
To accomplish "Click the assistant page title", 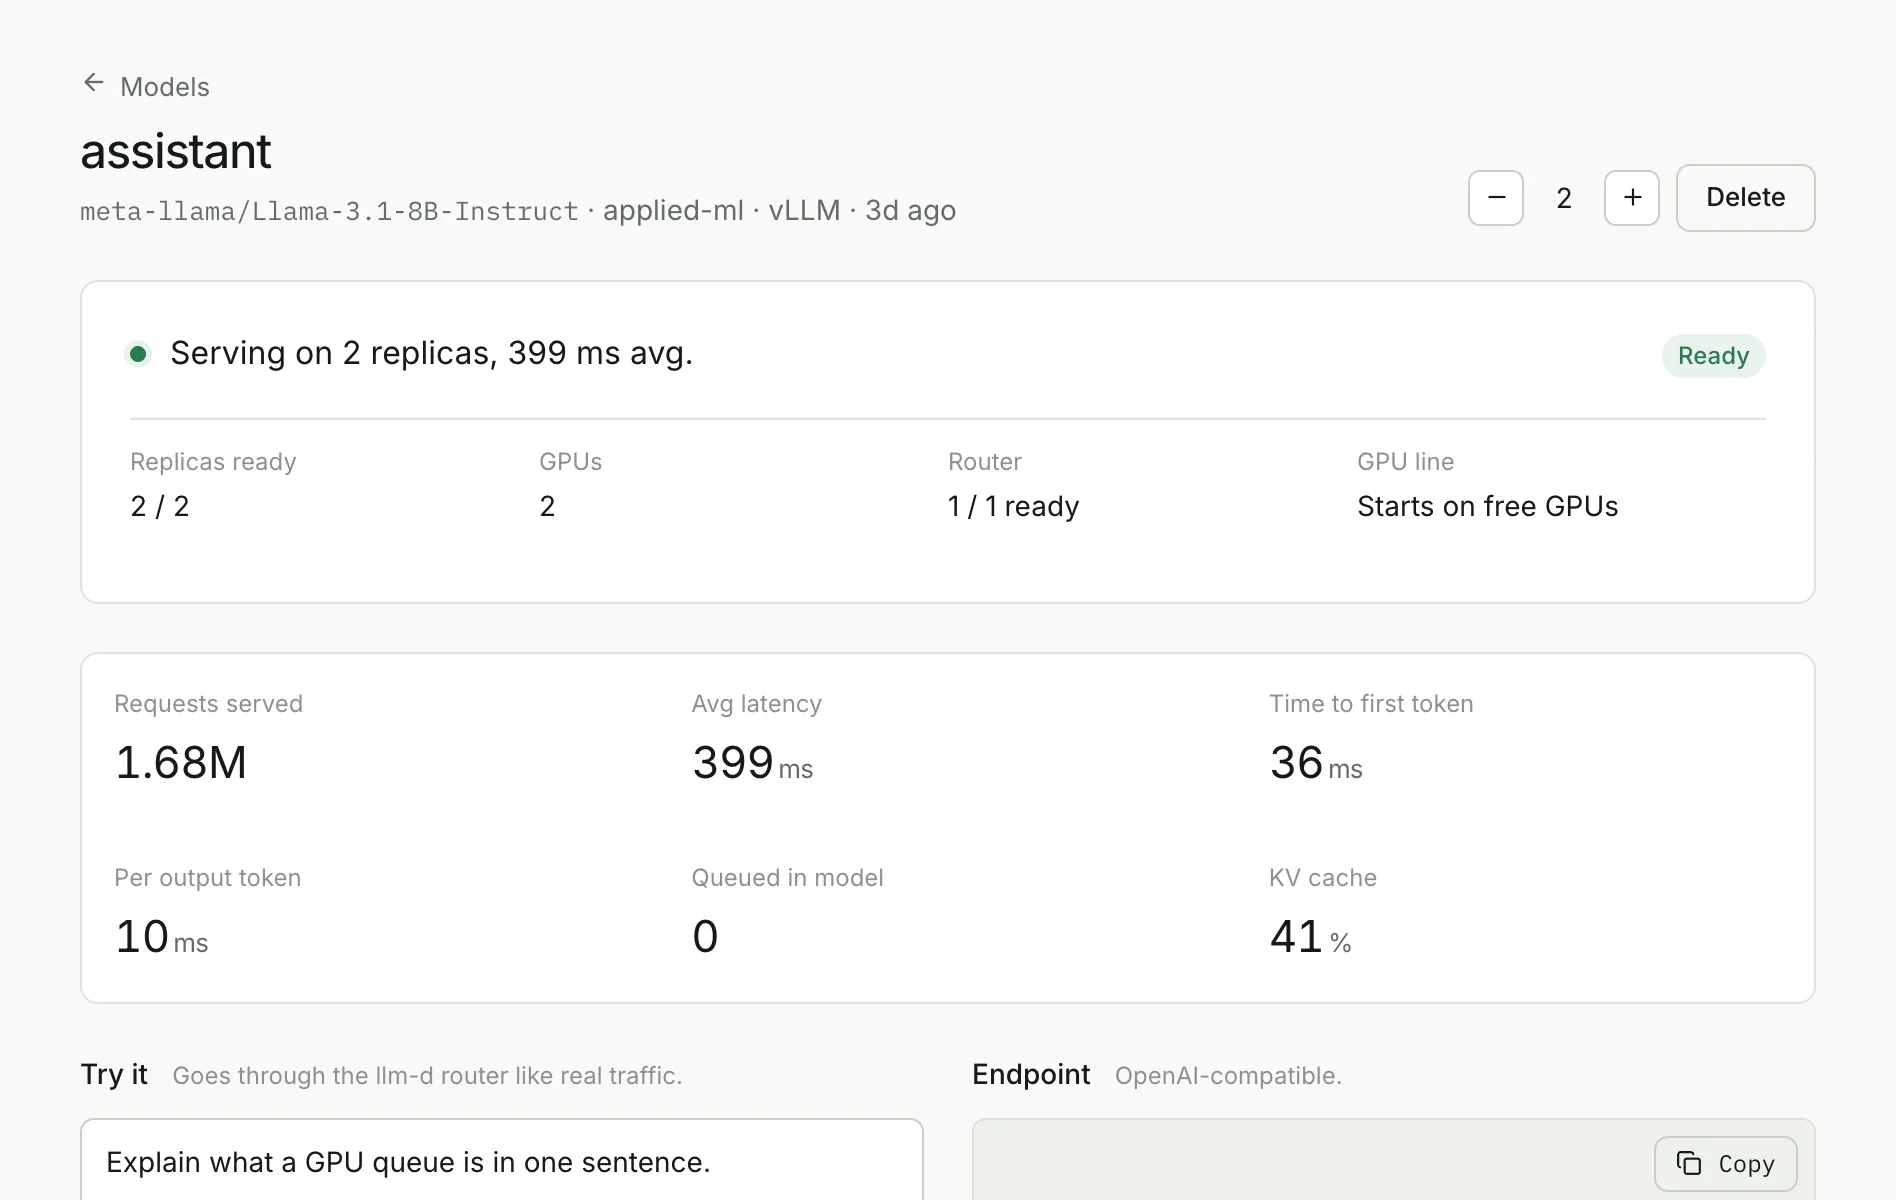I will click(176, 152).
